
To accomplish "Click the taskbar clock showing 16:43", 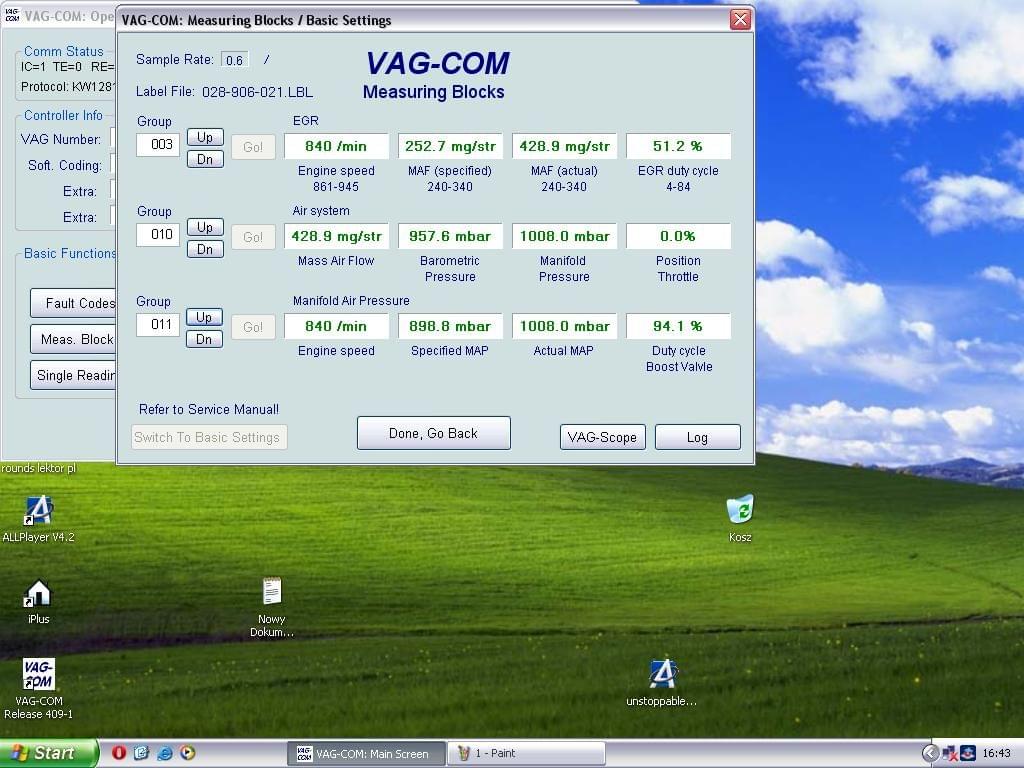I will (997, 754).
